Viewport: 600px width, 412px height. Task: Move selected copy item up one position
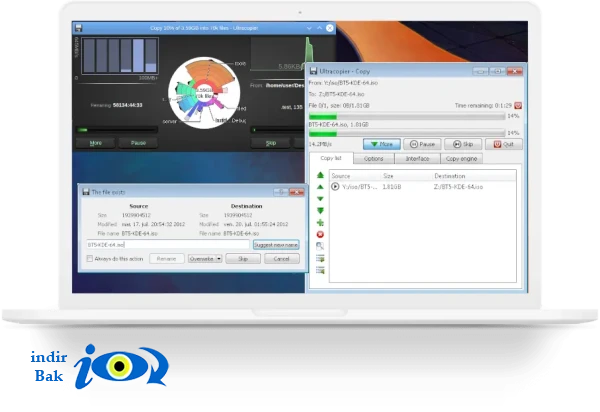tap(320, 187)
